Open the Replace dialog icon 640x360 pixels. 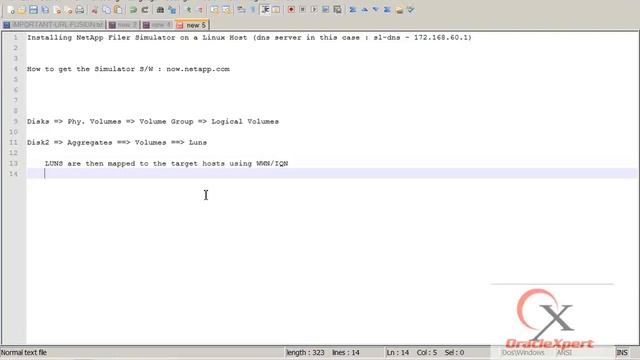pos(172,10)
